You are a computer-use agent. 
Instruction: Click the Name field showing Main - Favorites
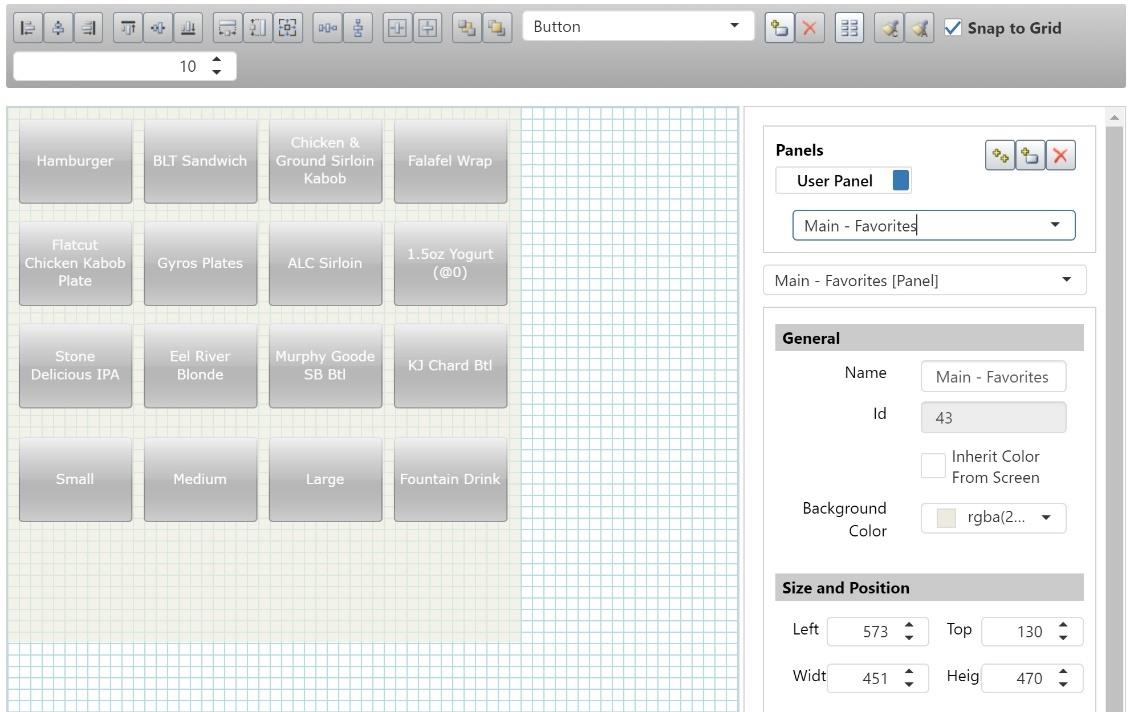pos(993,376)
